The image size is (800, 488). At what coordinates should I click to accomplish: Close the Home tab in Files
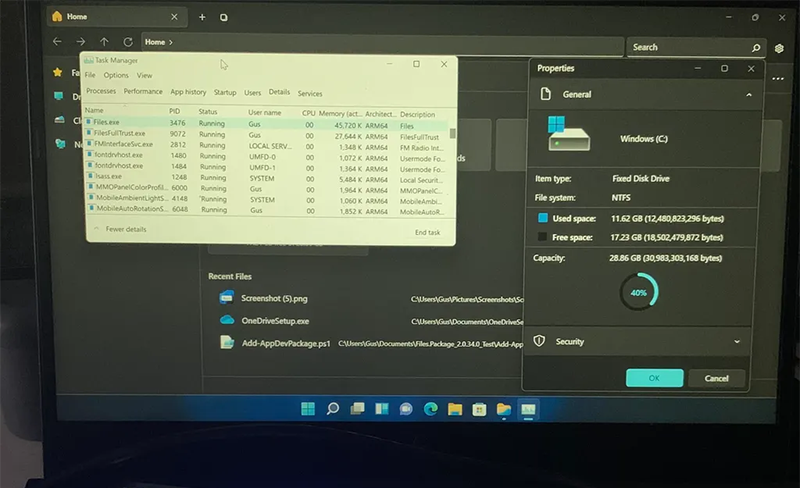(x=174, y=17)
